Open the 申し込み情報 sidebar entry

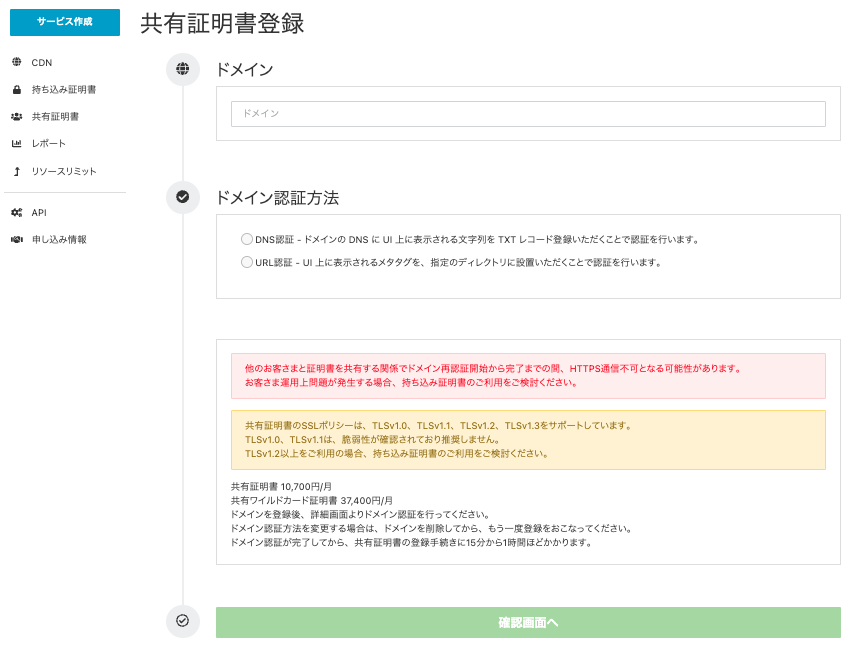click(x=58, y=239)
